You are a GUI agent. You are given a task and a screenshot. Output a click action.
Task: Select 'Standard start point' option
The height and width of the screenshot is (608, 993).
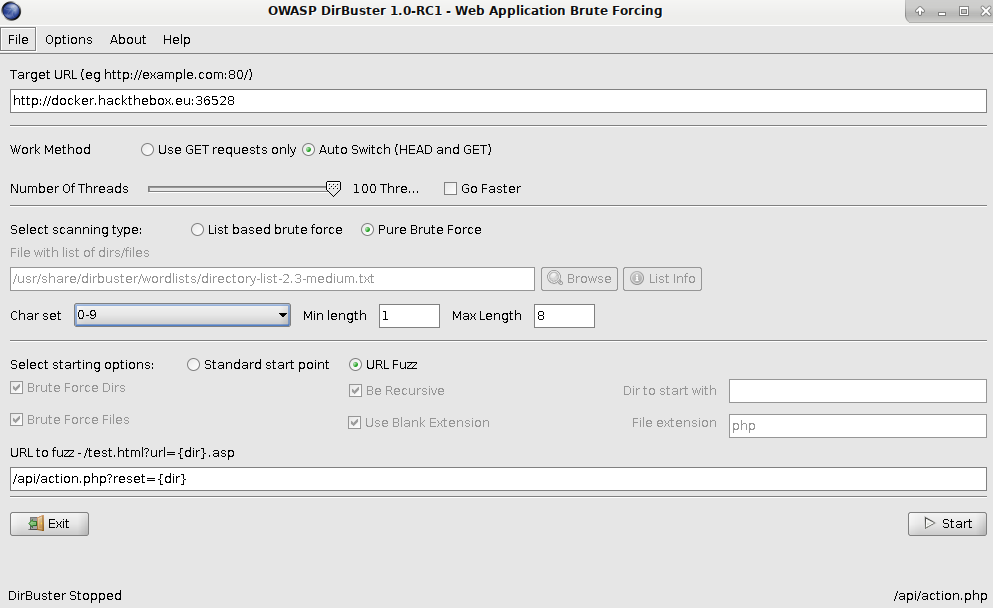[194, 365]
